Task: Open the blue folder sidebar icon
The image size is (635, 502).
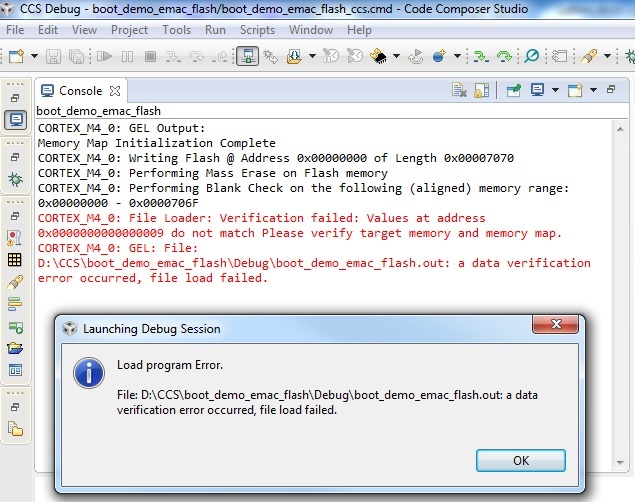Action: [x=15, y=348]
